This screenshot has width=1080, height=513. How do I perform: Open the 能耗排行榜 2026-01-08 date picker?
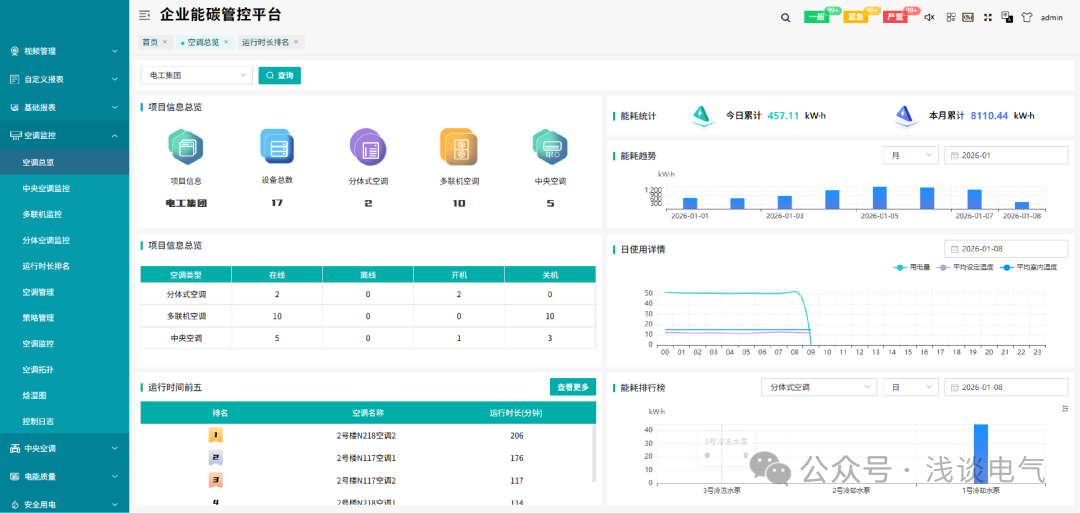1006,387
